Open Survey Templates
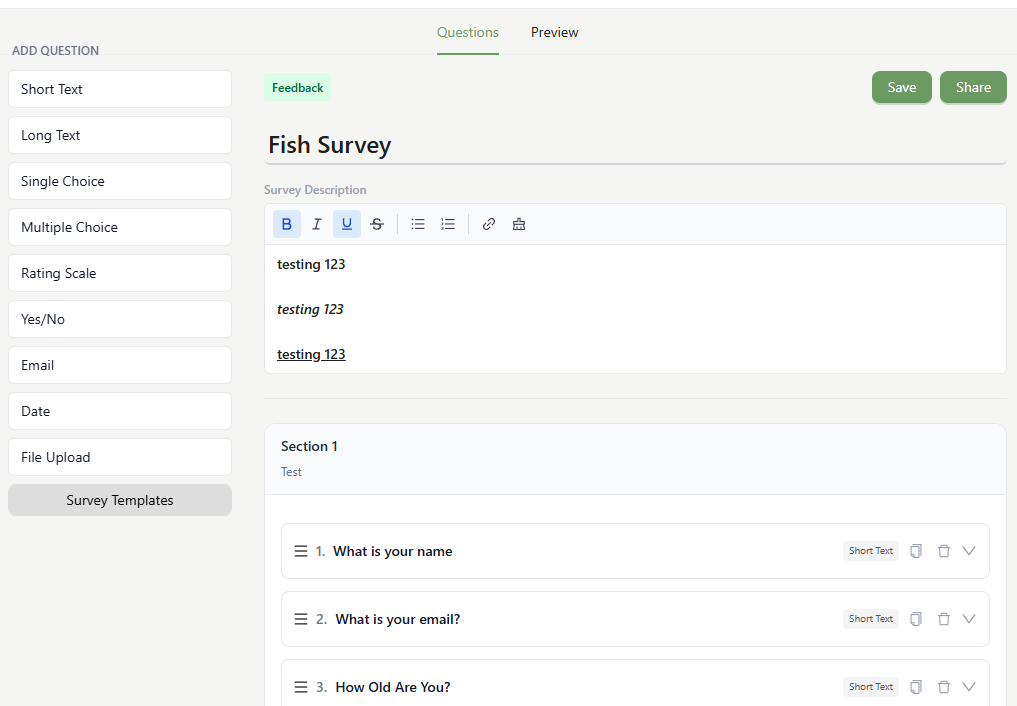 click(x=120, y=500)
